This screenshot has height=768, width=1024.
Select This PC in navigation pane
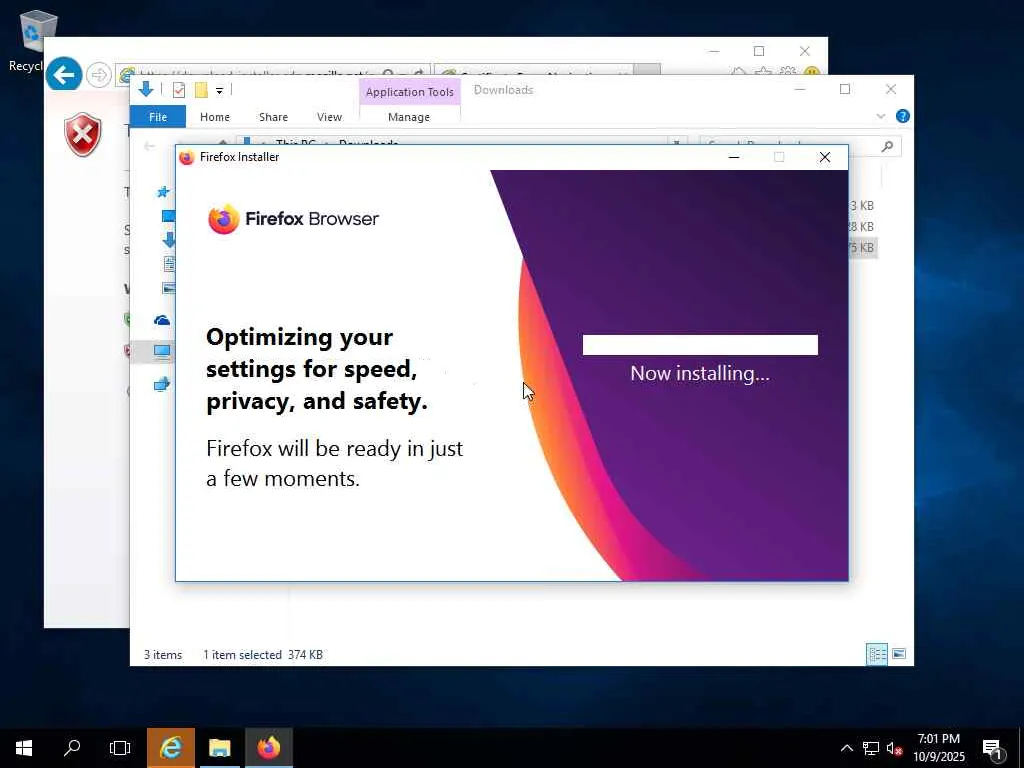162,352
